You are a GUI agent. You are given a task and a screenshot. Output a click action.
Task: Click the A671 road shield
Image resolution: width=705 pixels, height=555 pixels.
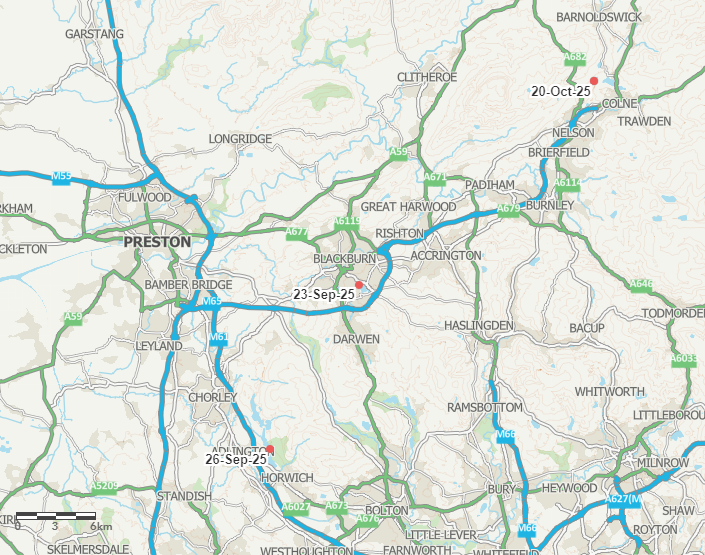point(435,177)
